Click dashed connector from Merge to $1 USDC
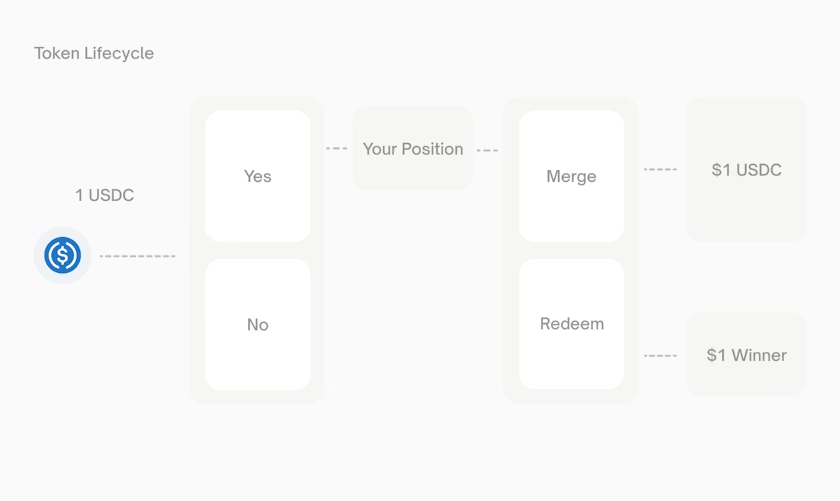Image resolution: width=840 pixels, height=501 pixels. tap(660, 170)
